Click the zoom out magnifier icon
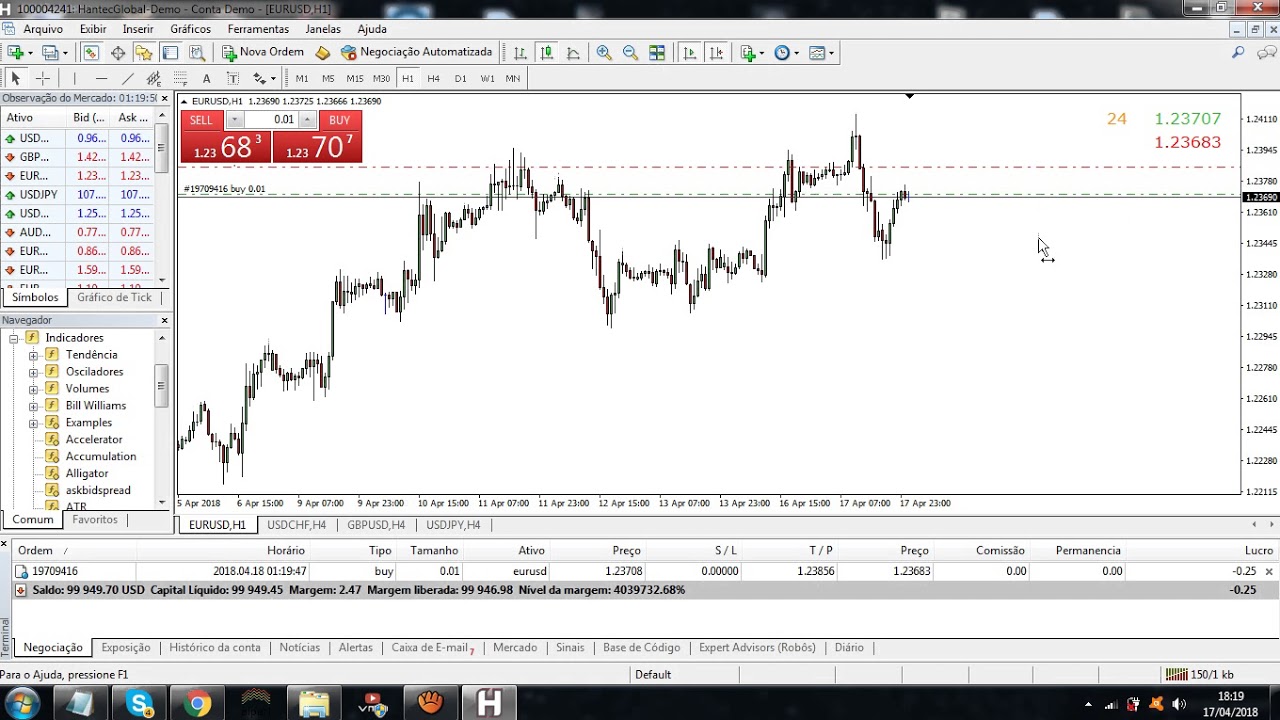Image resolution: width=1280 pixels, height=720 pixels. click(630, 53)
